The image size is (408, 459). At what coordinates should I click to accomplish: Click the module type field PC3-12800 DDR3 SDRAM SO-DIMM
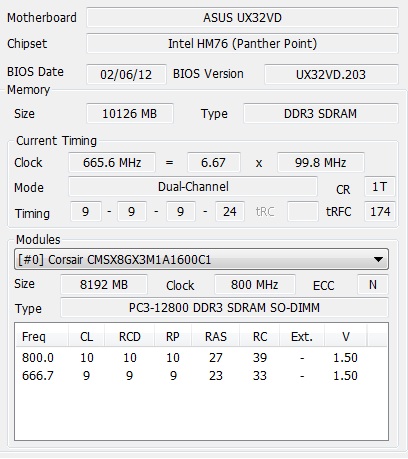(x=224, y=308)
